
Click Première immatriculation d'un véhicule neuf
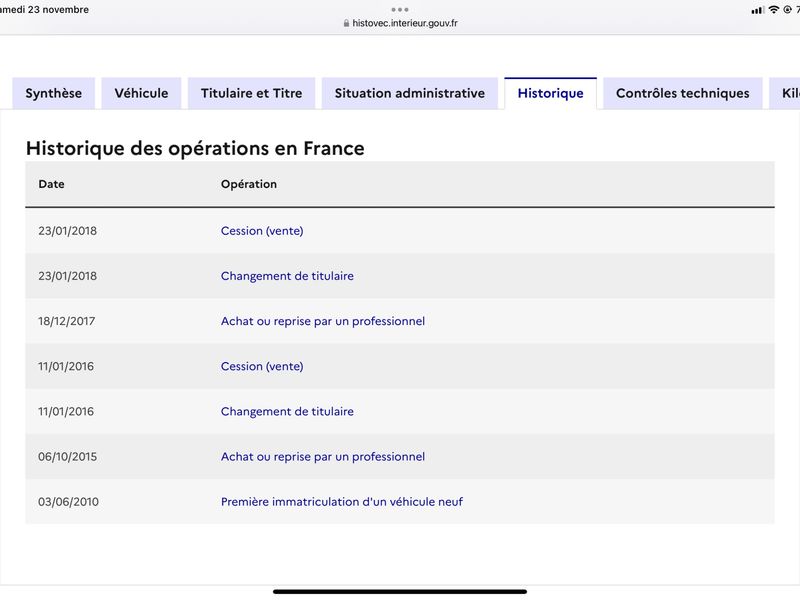click(x=342, y=502)
